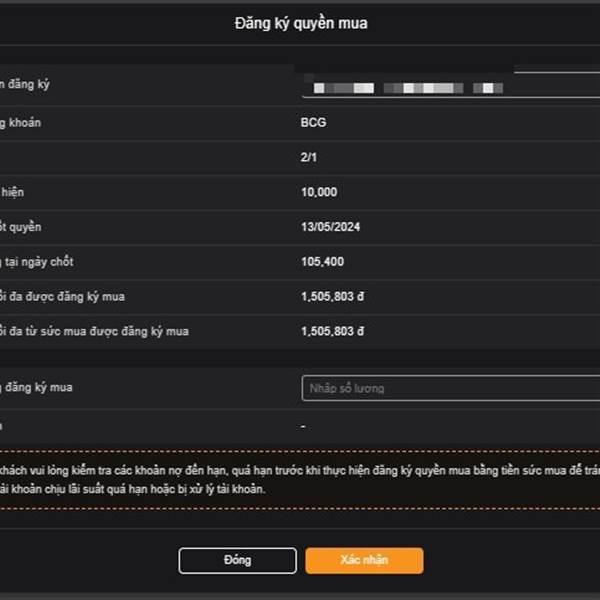Open the blurred account selector dropdown
Screen dimensions: 600x600
[x=450, y=88]
